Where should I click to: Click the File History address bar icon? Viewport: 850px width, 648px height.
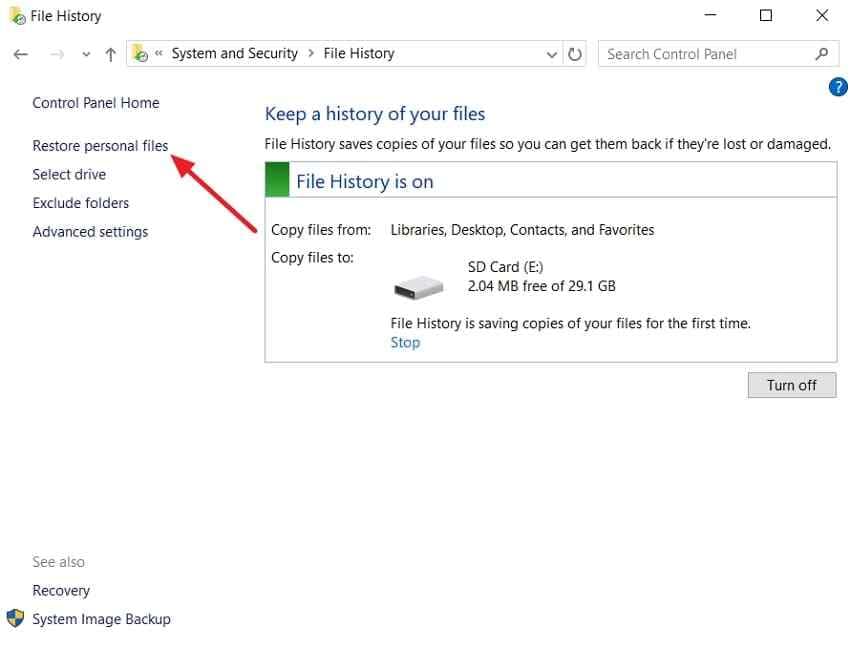140,53
